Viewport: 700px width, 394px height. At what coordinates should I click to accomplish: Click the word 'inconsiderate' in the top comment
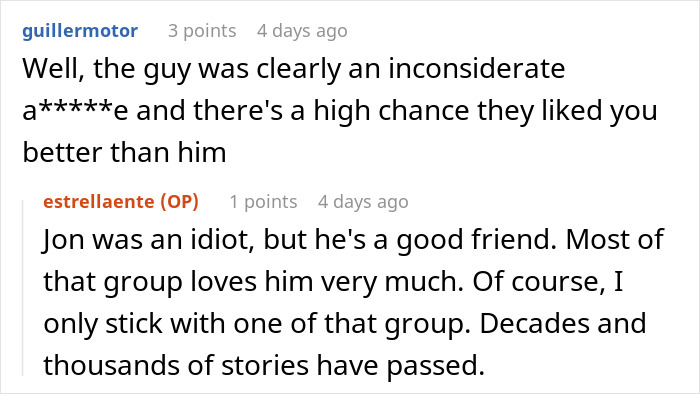[476, 69]
